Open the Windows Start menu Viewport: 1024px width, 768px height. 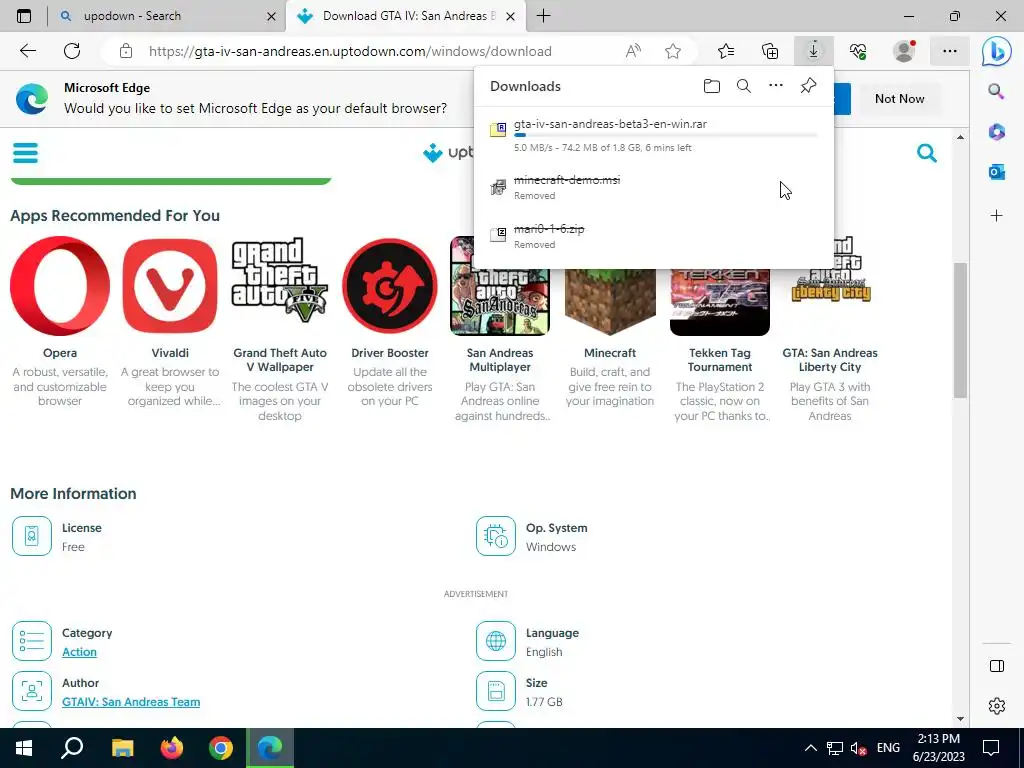[24, 748]
